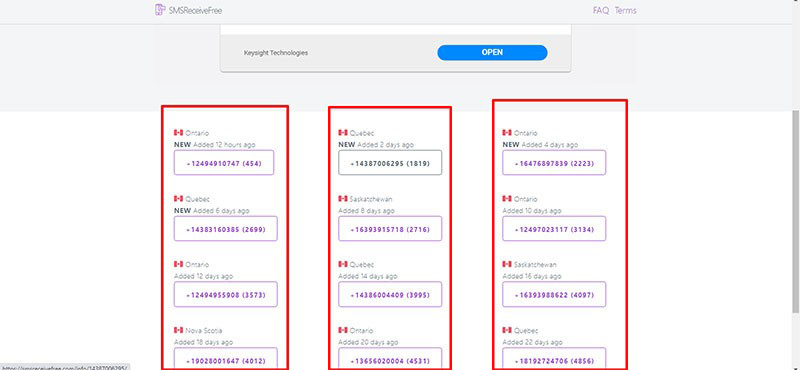Select number +14386004409 (3995)
Screen dimensions: 800x370
tap(390, 294)
